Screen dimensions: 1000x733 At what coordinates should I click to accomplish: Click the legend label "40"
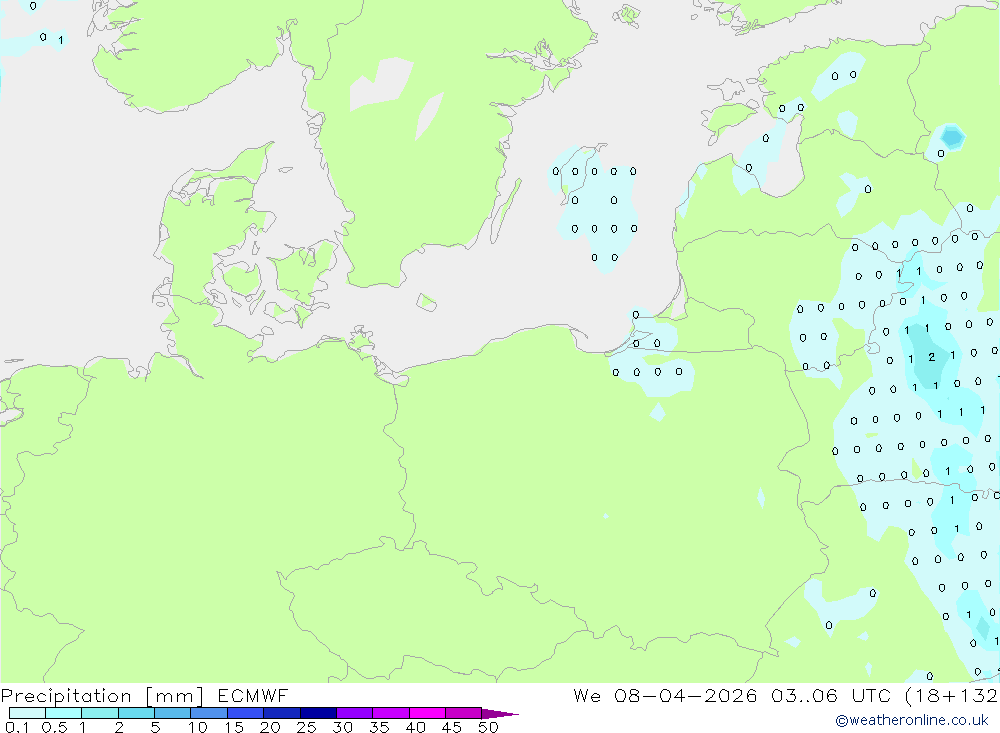click(415, 727)
